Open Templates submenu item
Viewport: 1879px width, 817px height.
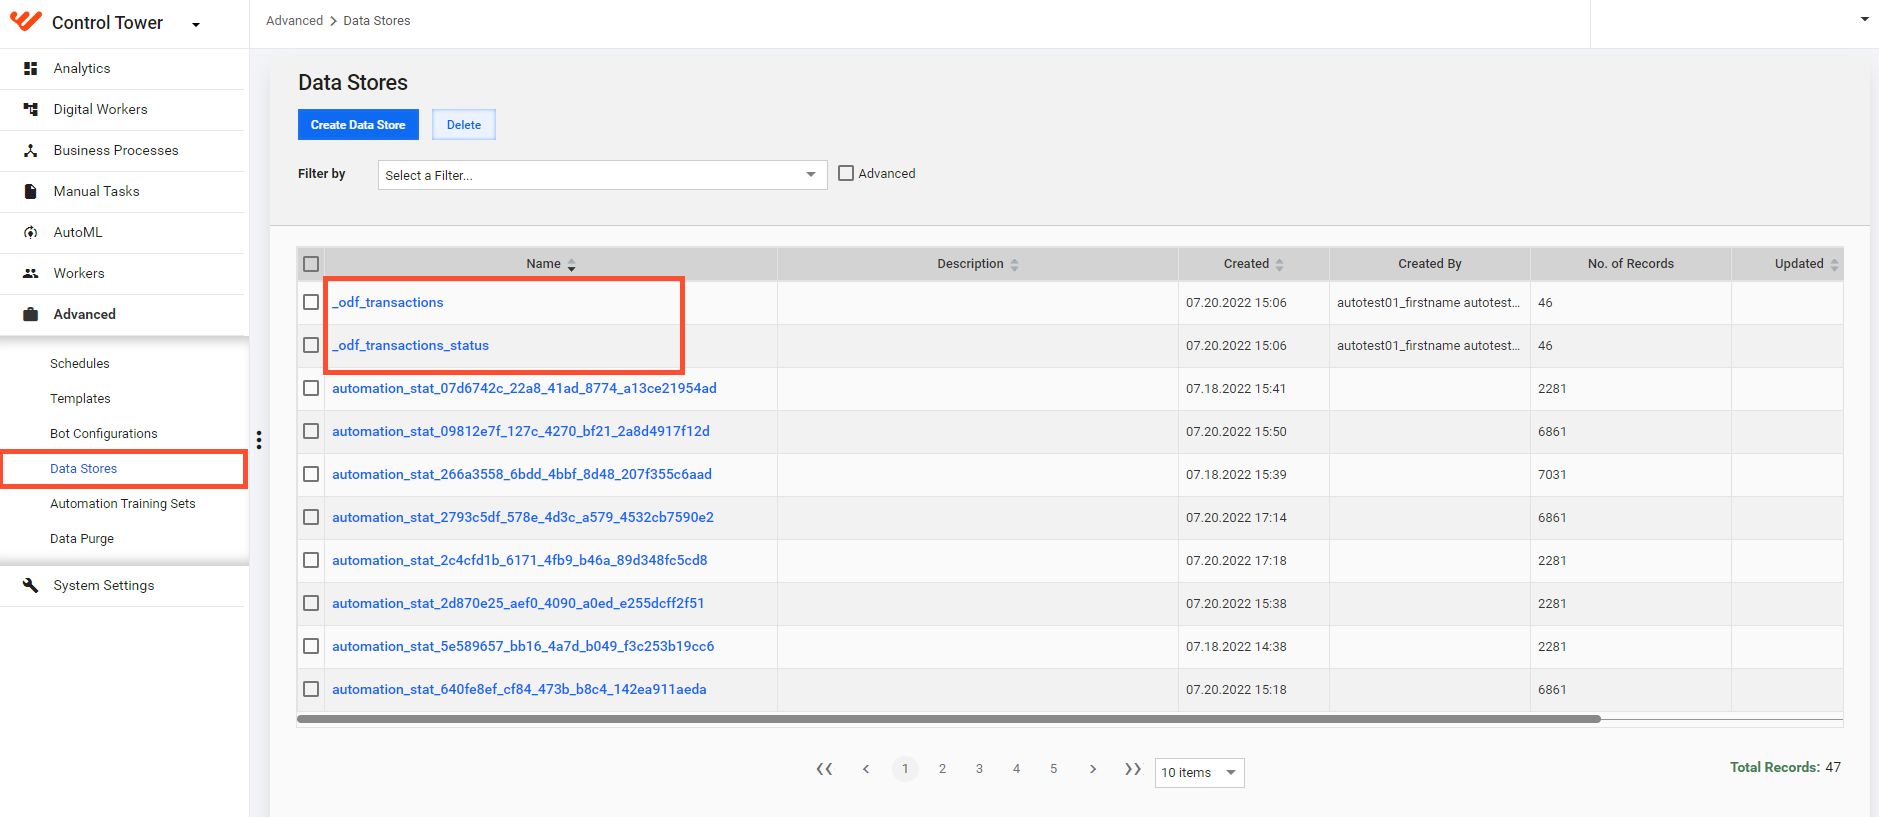pyautogui.click(x=80, y=398)
